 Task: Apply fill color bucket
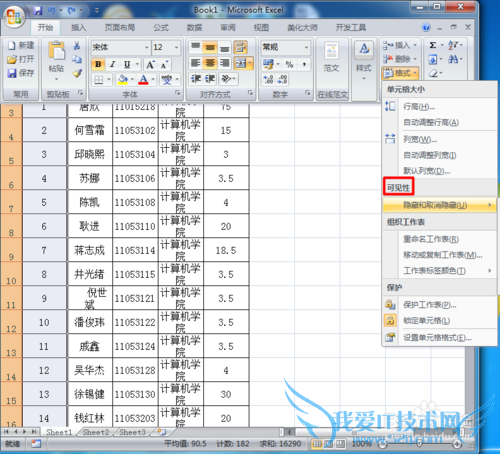[122, 79]
